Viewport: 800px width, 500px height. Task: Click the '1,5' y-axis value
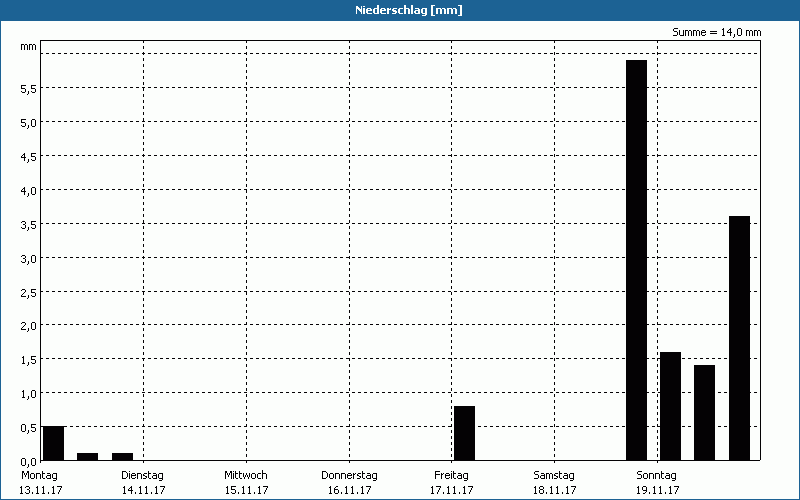tap(29, 360)
